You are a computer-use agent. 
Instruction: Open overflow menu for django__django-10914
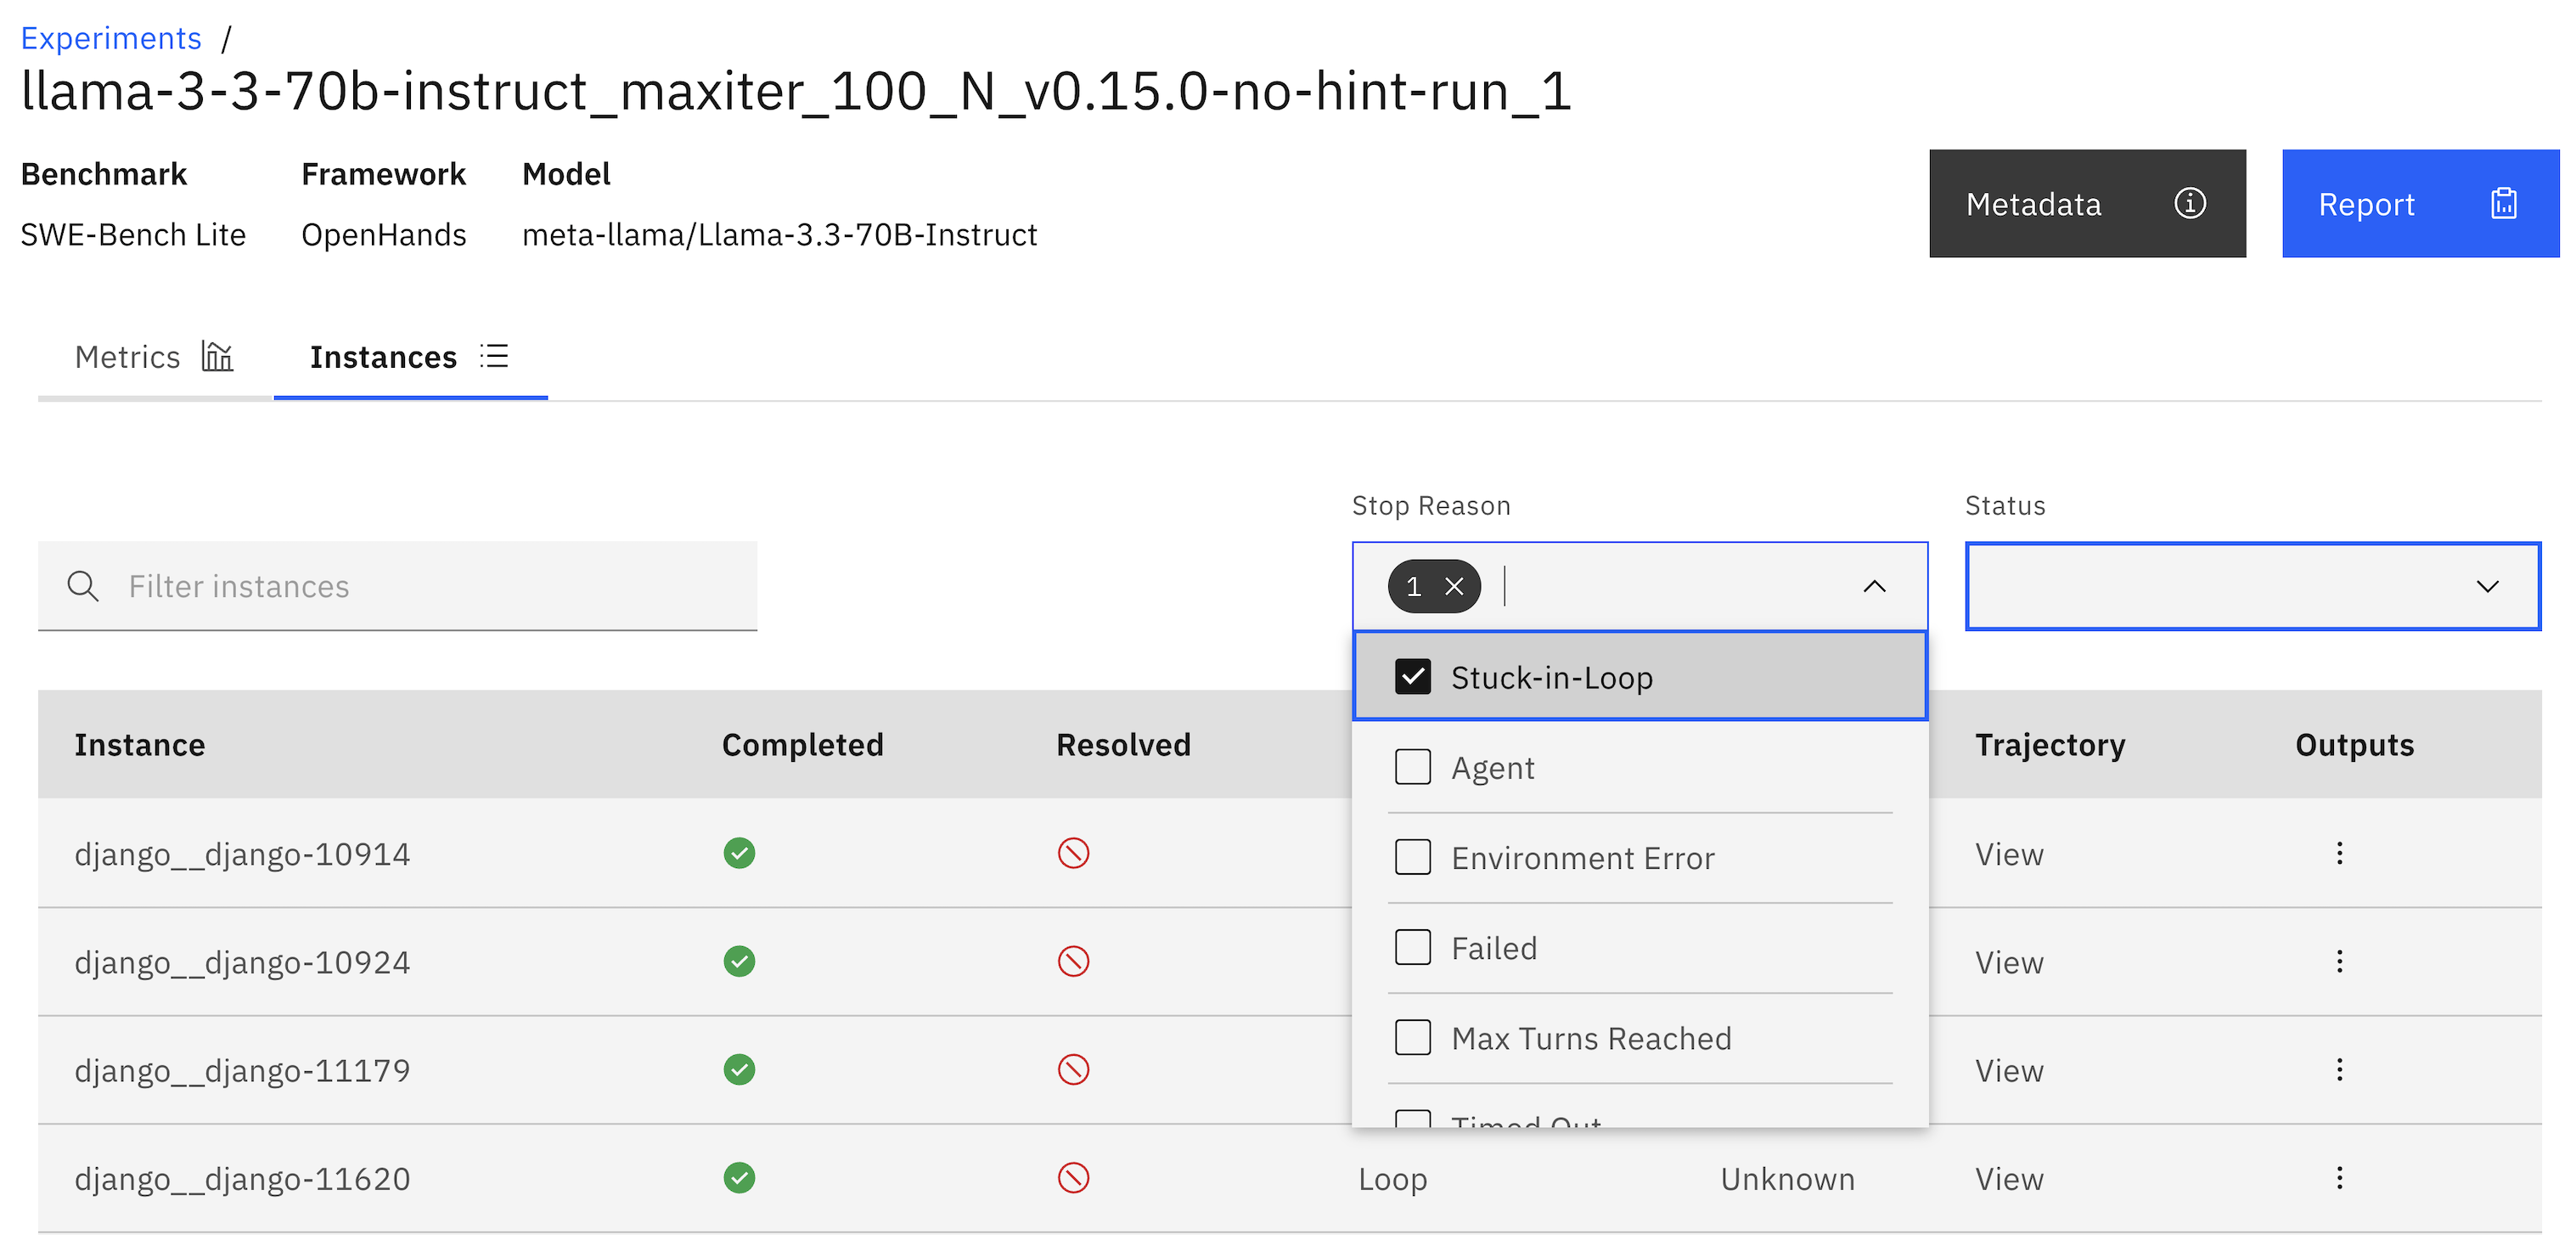click(x=2339, y=853)
